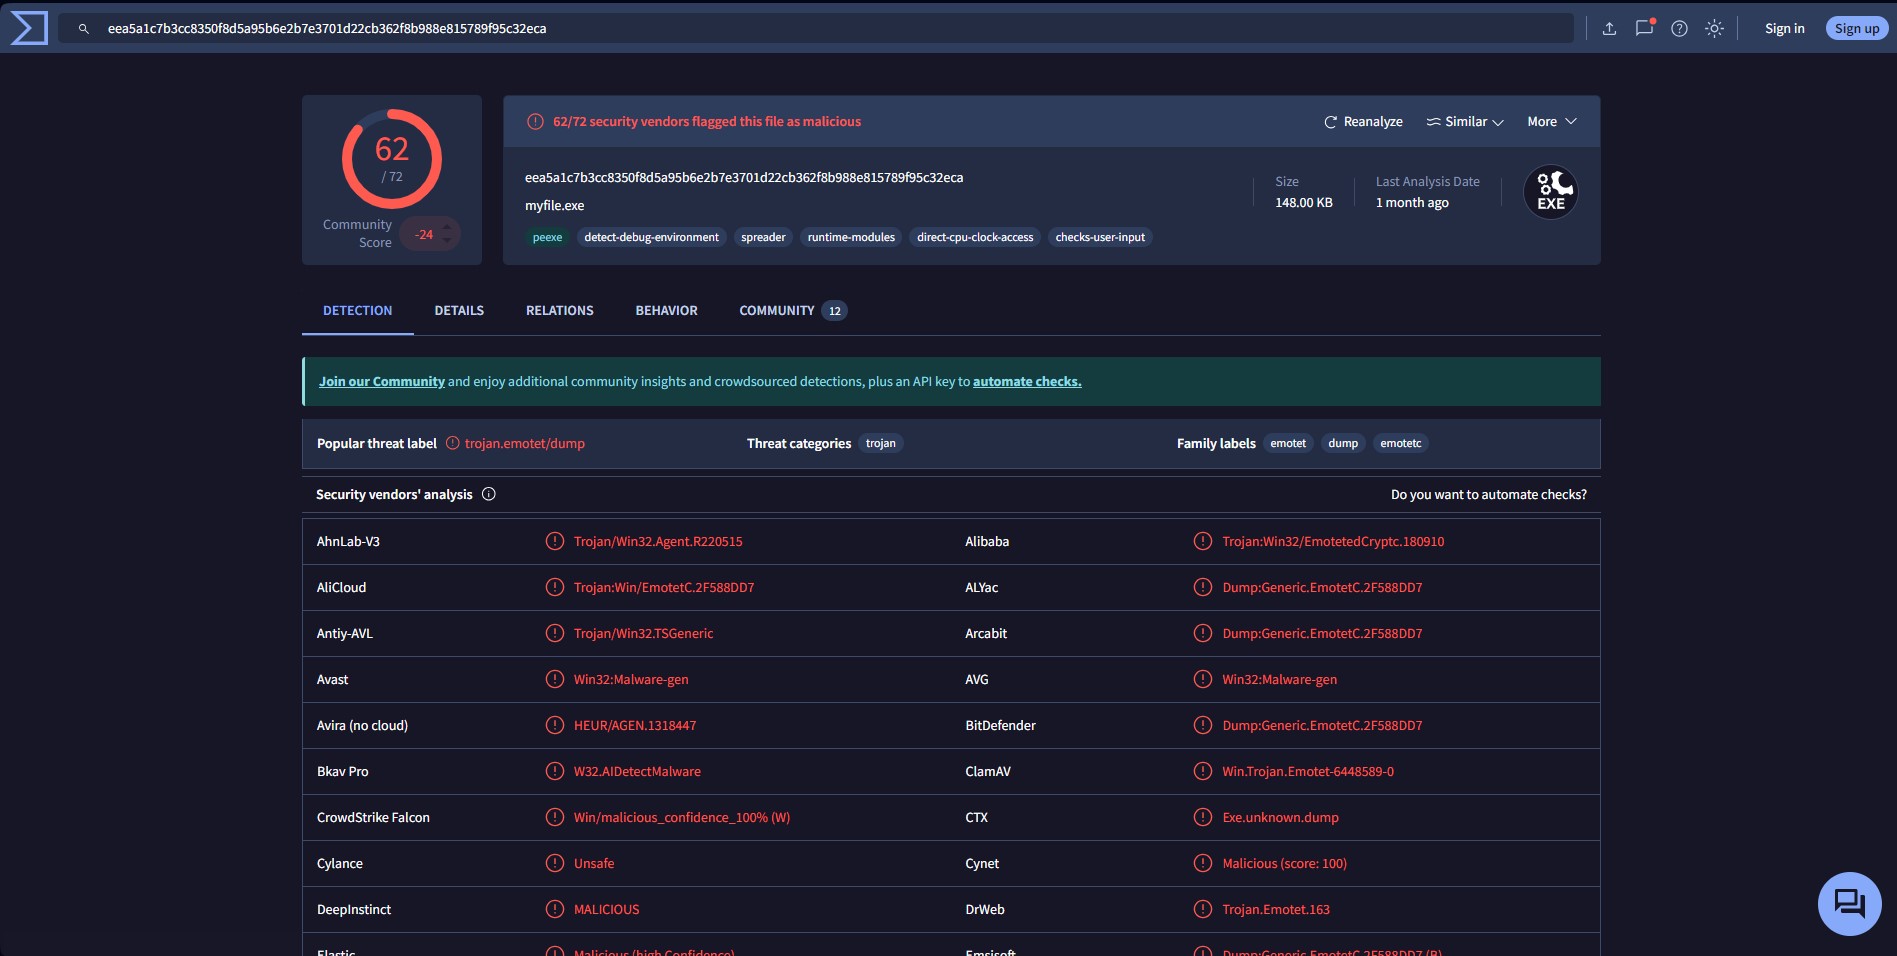Select the spreader tag
The width and height of the screenshot is (1897, 956).
[x=763, y=238]
